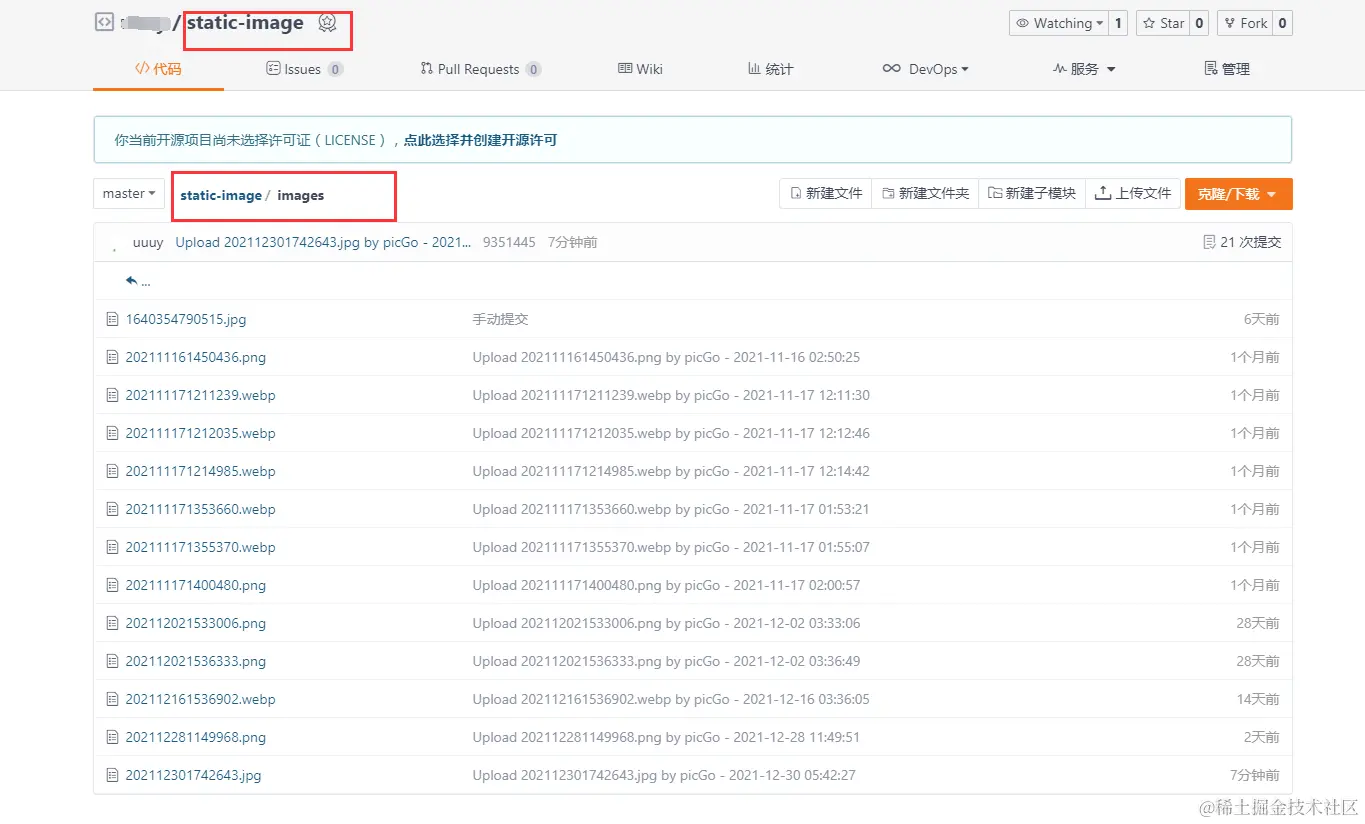Click file icon of 202112161536902.webp
The height and width of the screenshot is (824, 1365).
click(113, 699)
